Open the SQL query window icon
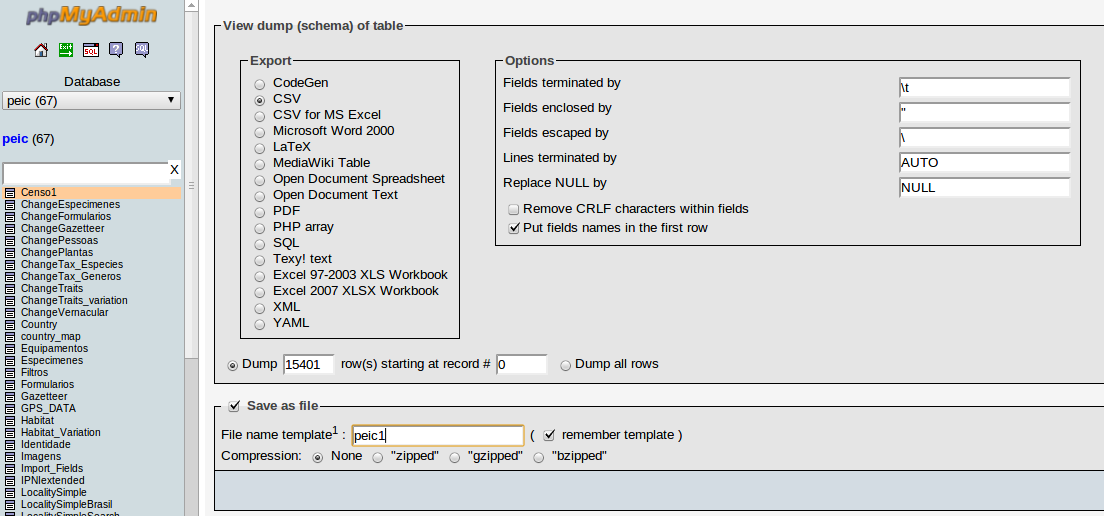 91,50
